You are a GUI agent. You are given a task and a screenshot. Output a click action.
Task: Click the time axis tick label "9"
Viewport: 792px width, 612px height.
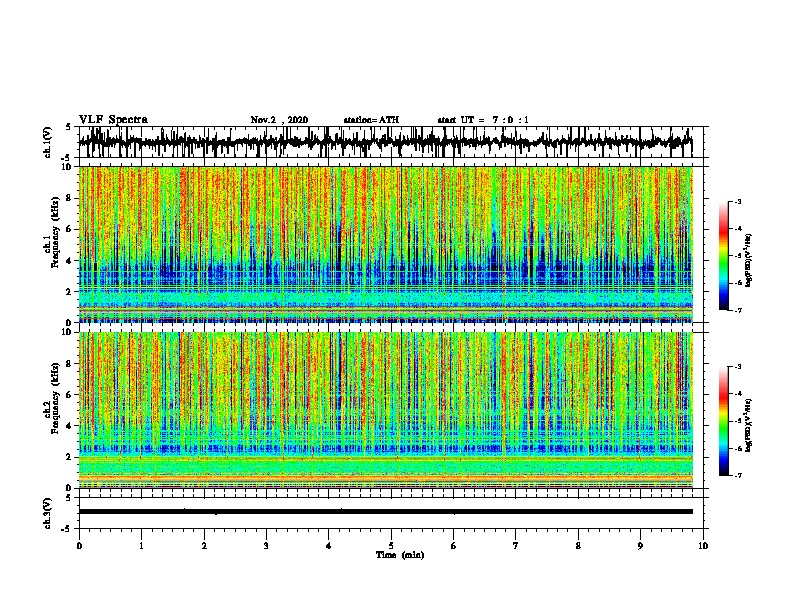640,546
